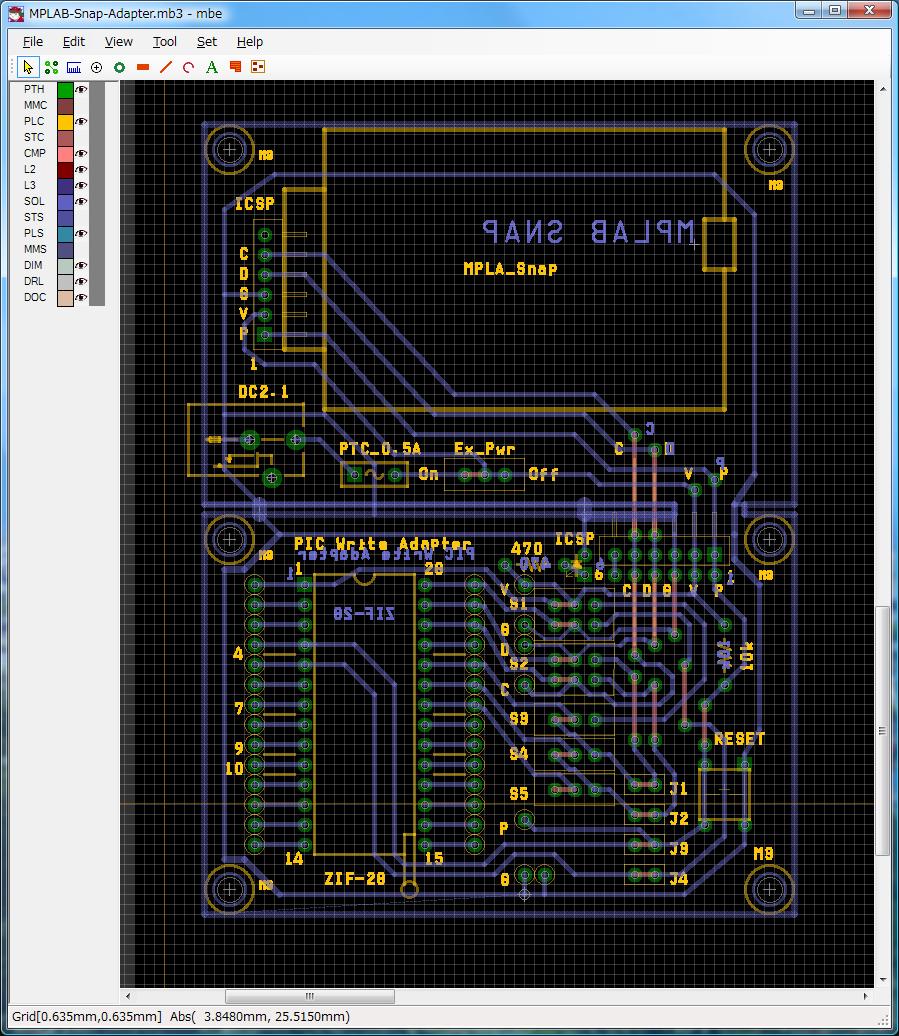This screenshot has width=899, height=1036.
Task: Select the pink CMP color swatch
Action: (65, 153)
